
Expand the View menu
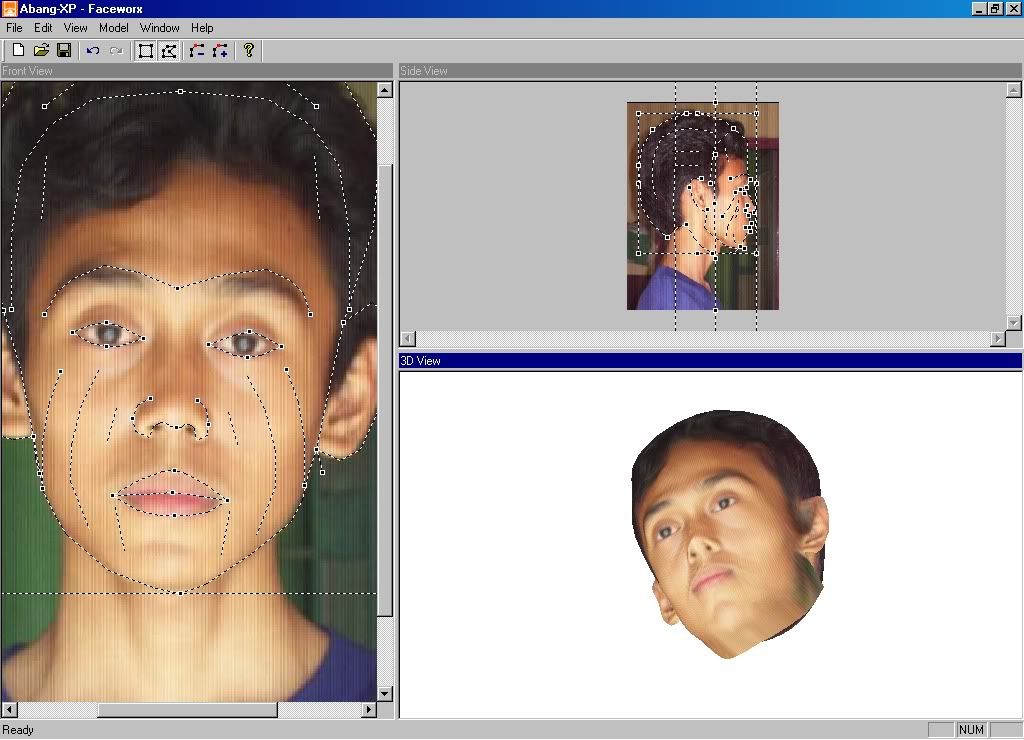76,28
